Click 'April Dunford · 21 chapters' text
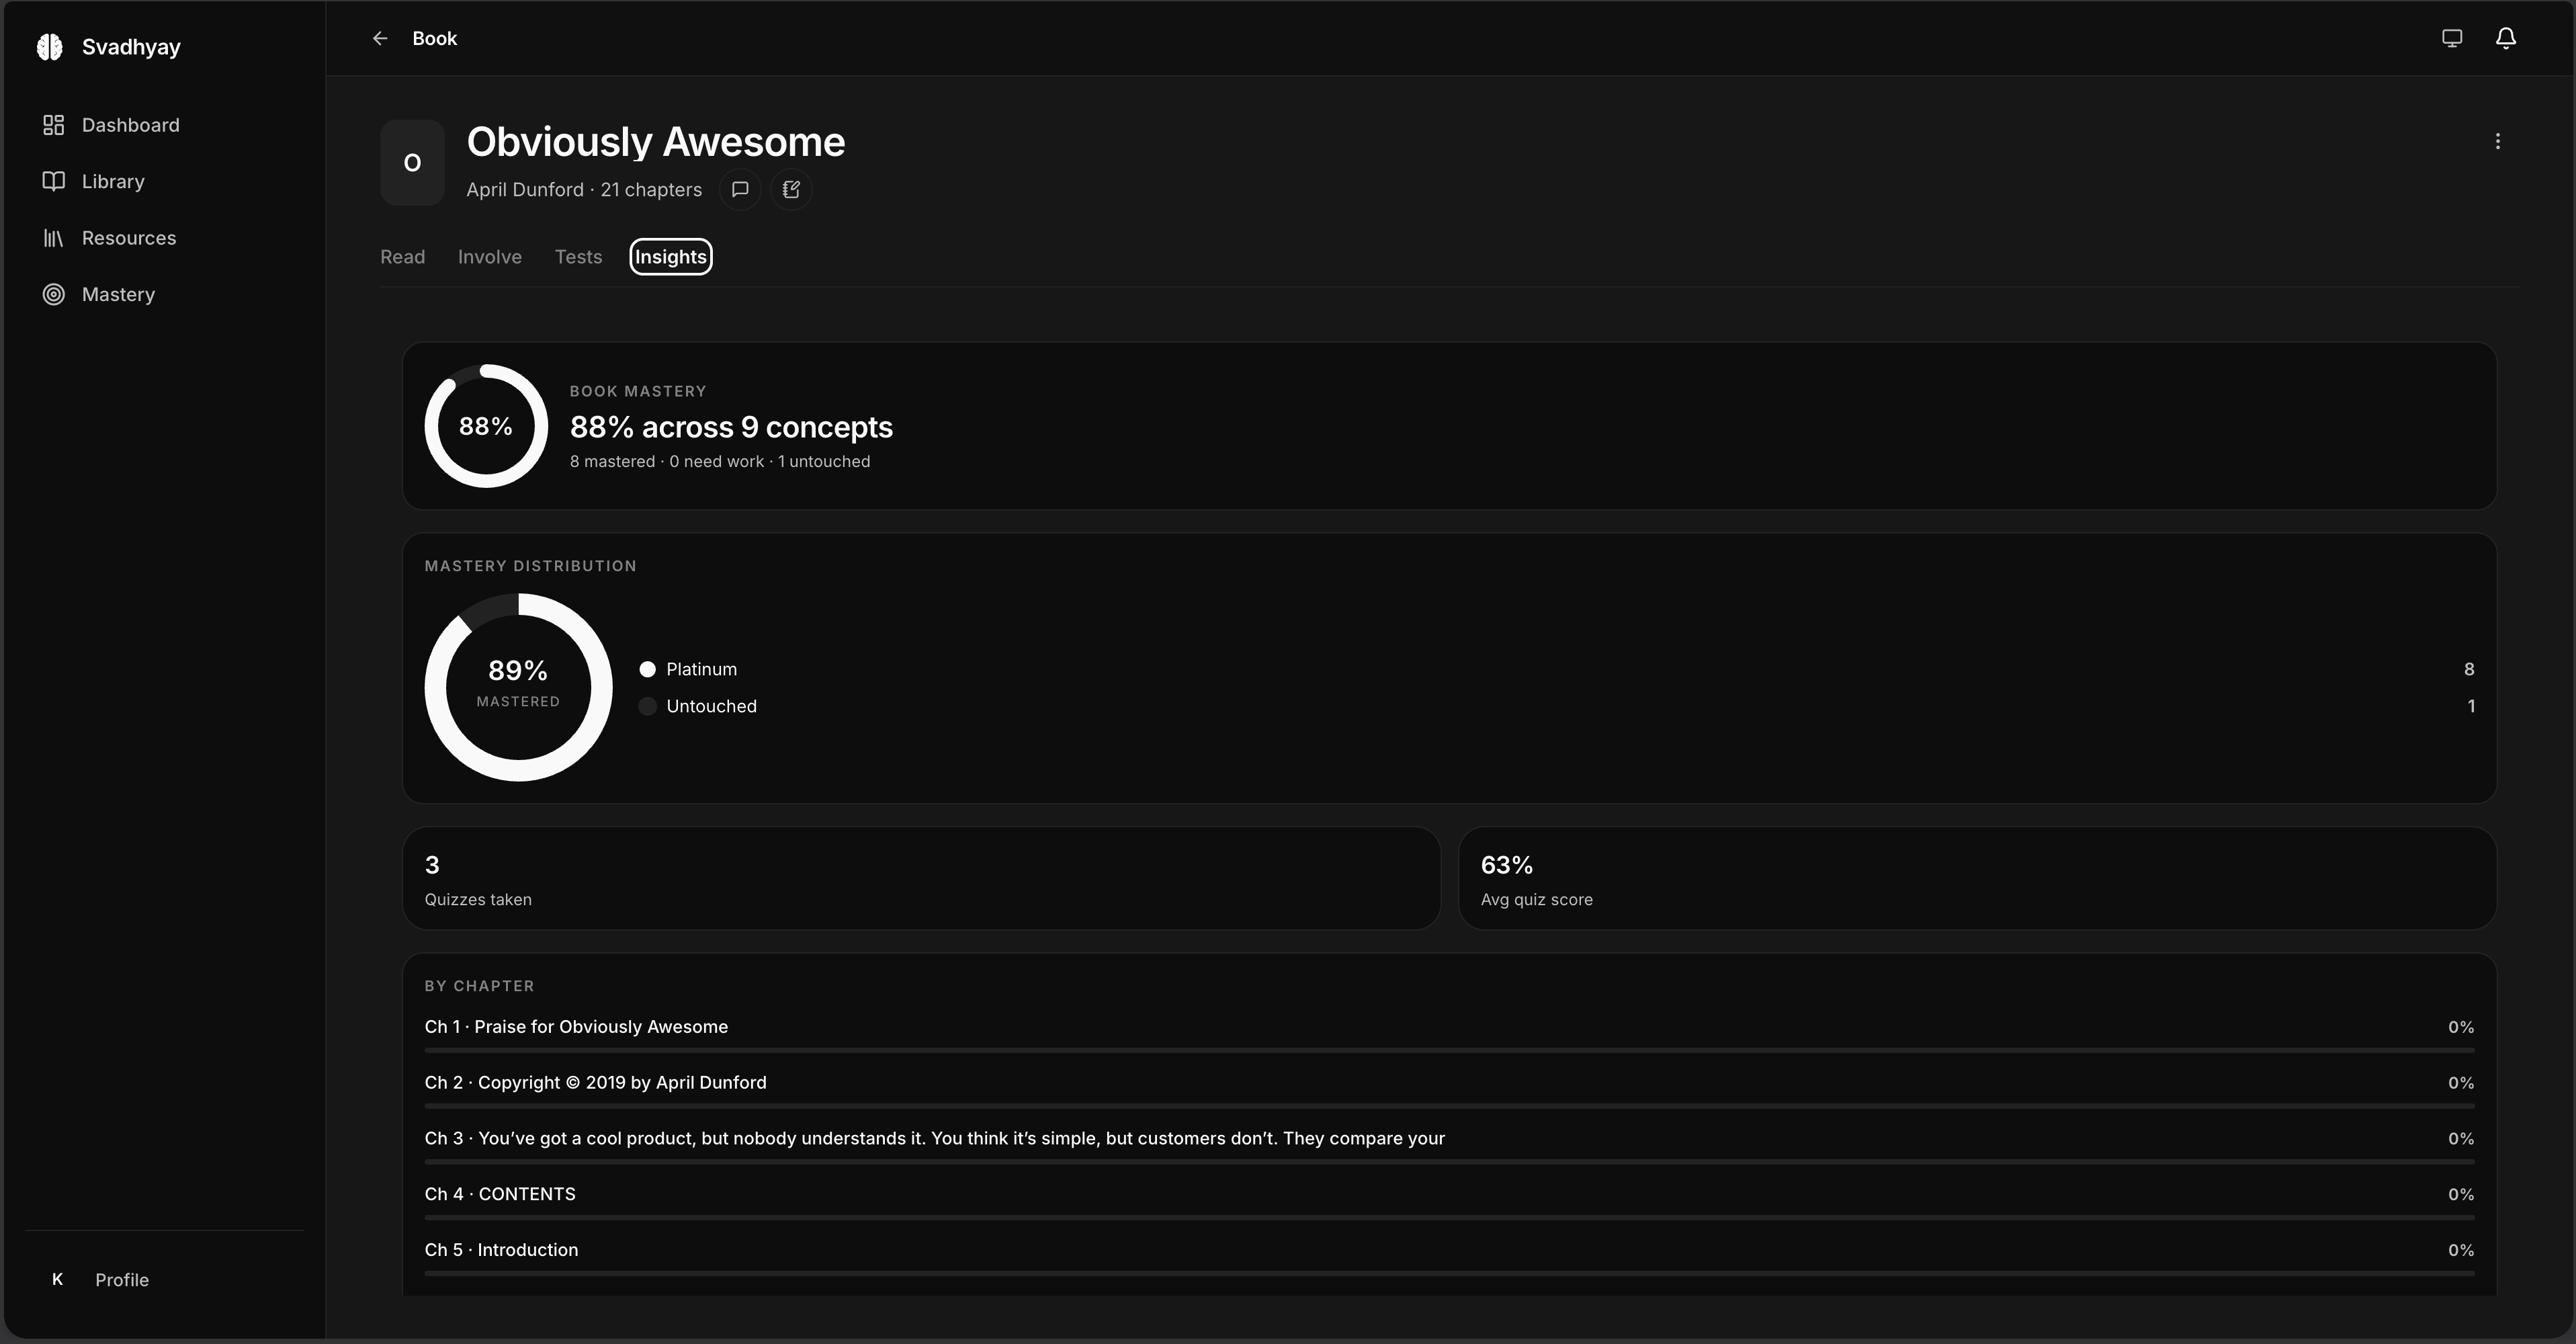2576x1344 pixels. click(x=584, y=190)
